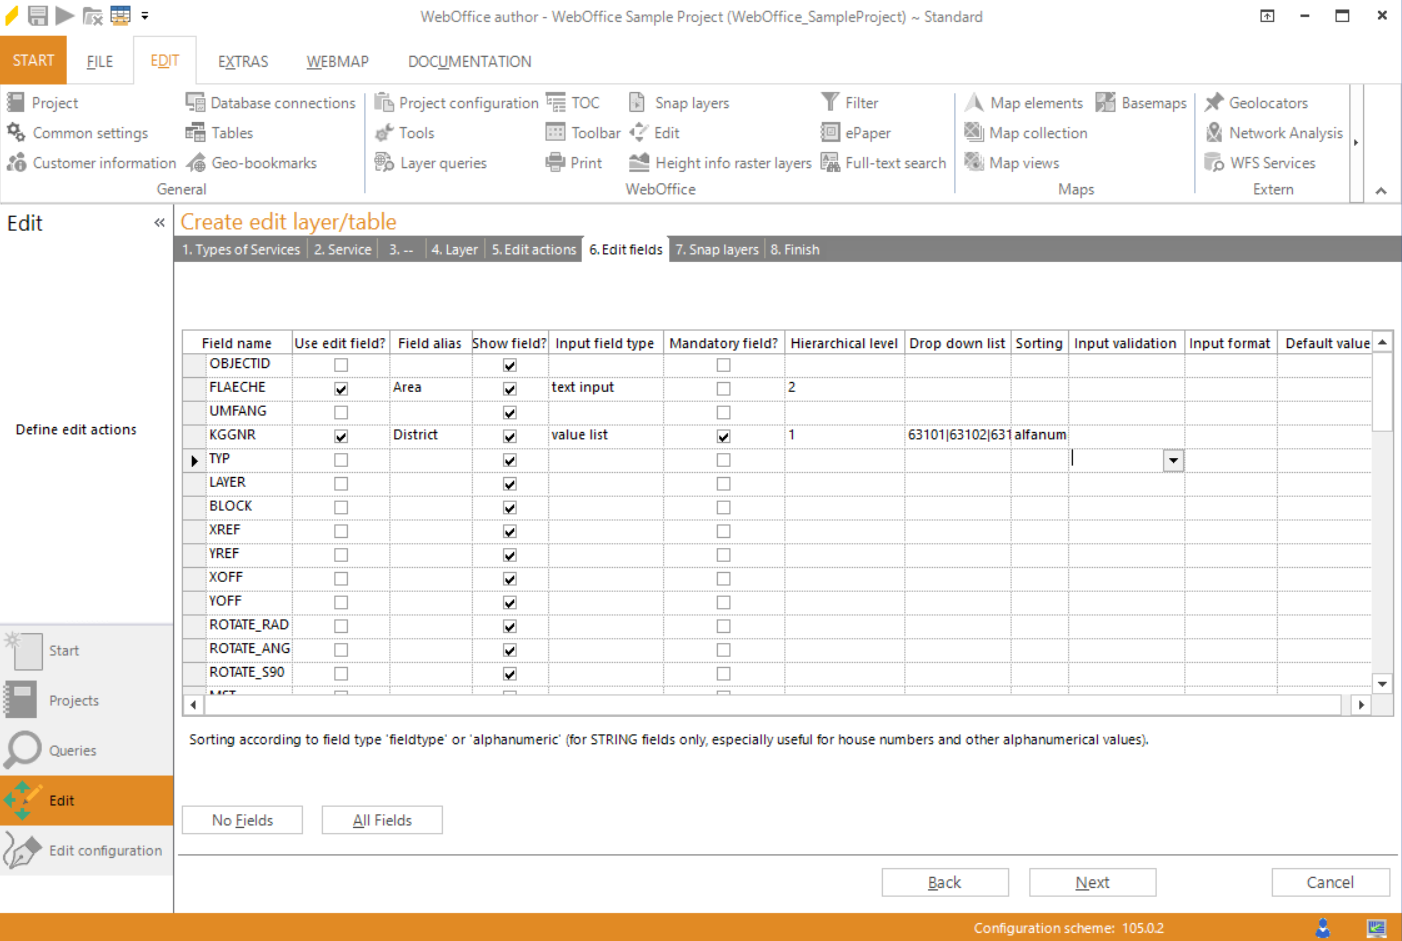Select the Save icon in quick access toolbar
This screenshot has width=1402, height=941.
click(x=38, y=15)
